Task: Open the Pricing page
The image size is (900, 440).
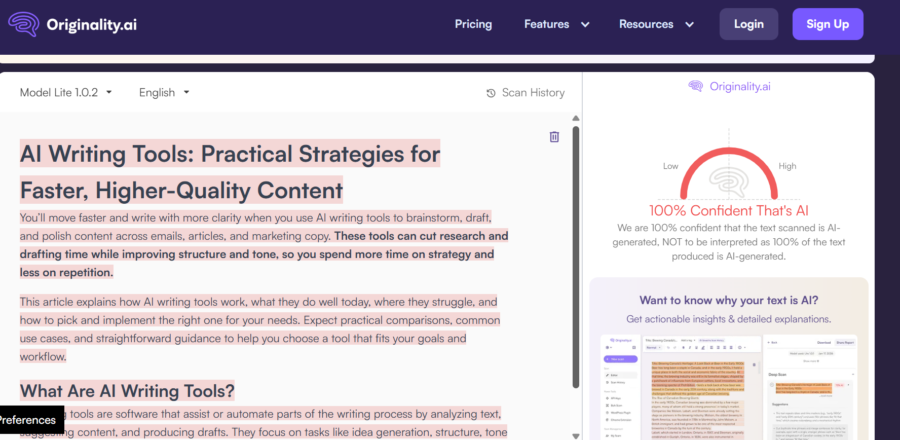Action: point(473,24)
